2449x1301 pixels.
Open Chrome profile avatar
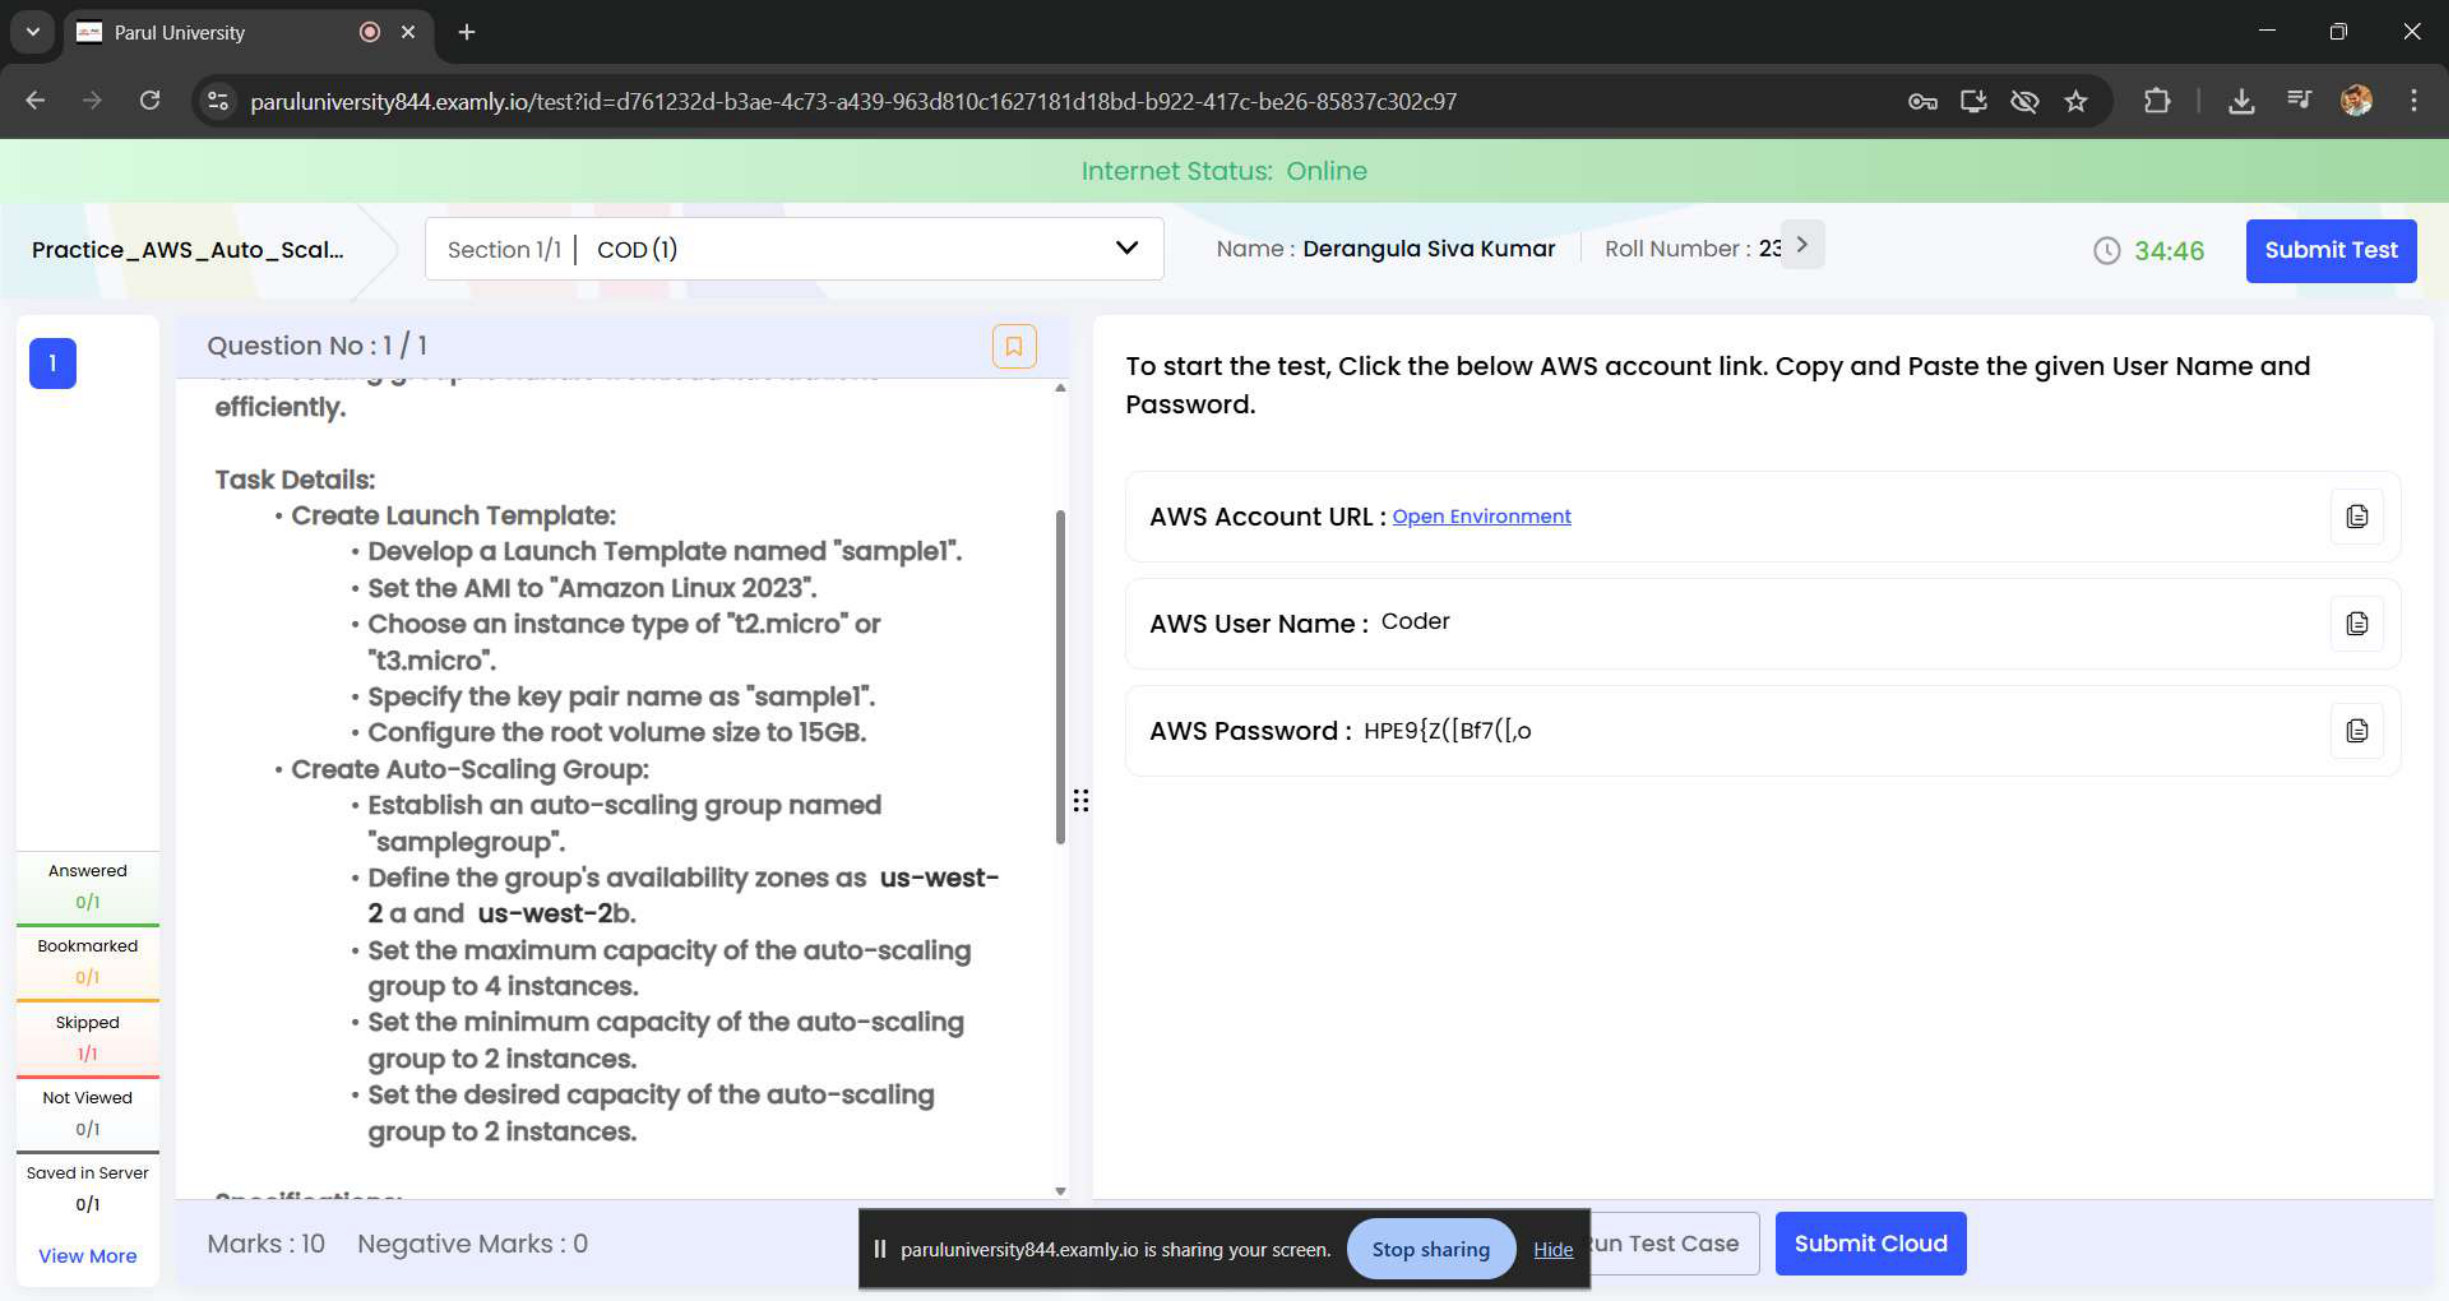pos(2356,100)
